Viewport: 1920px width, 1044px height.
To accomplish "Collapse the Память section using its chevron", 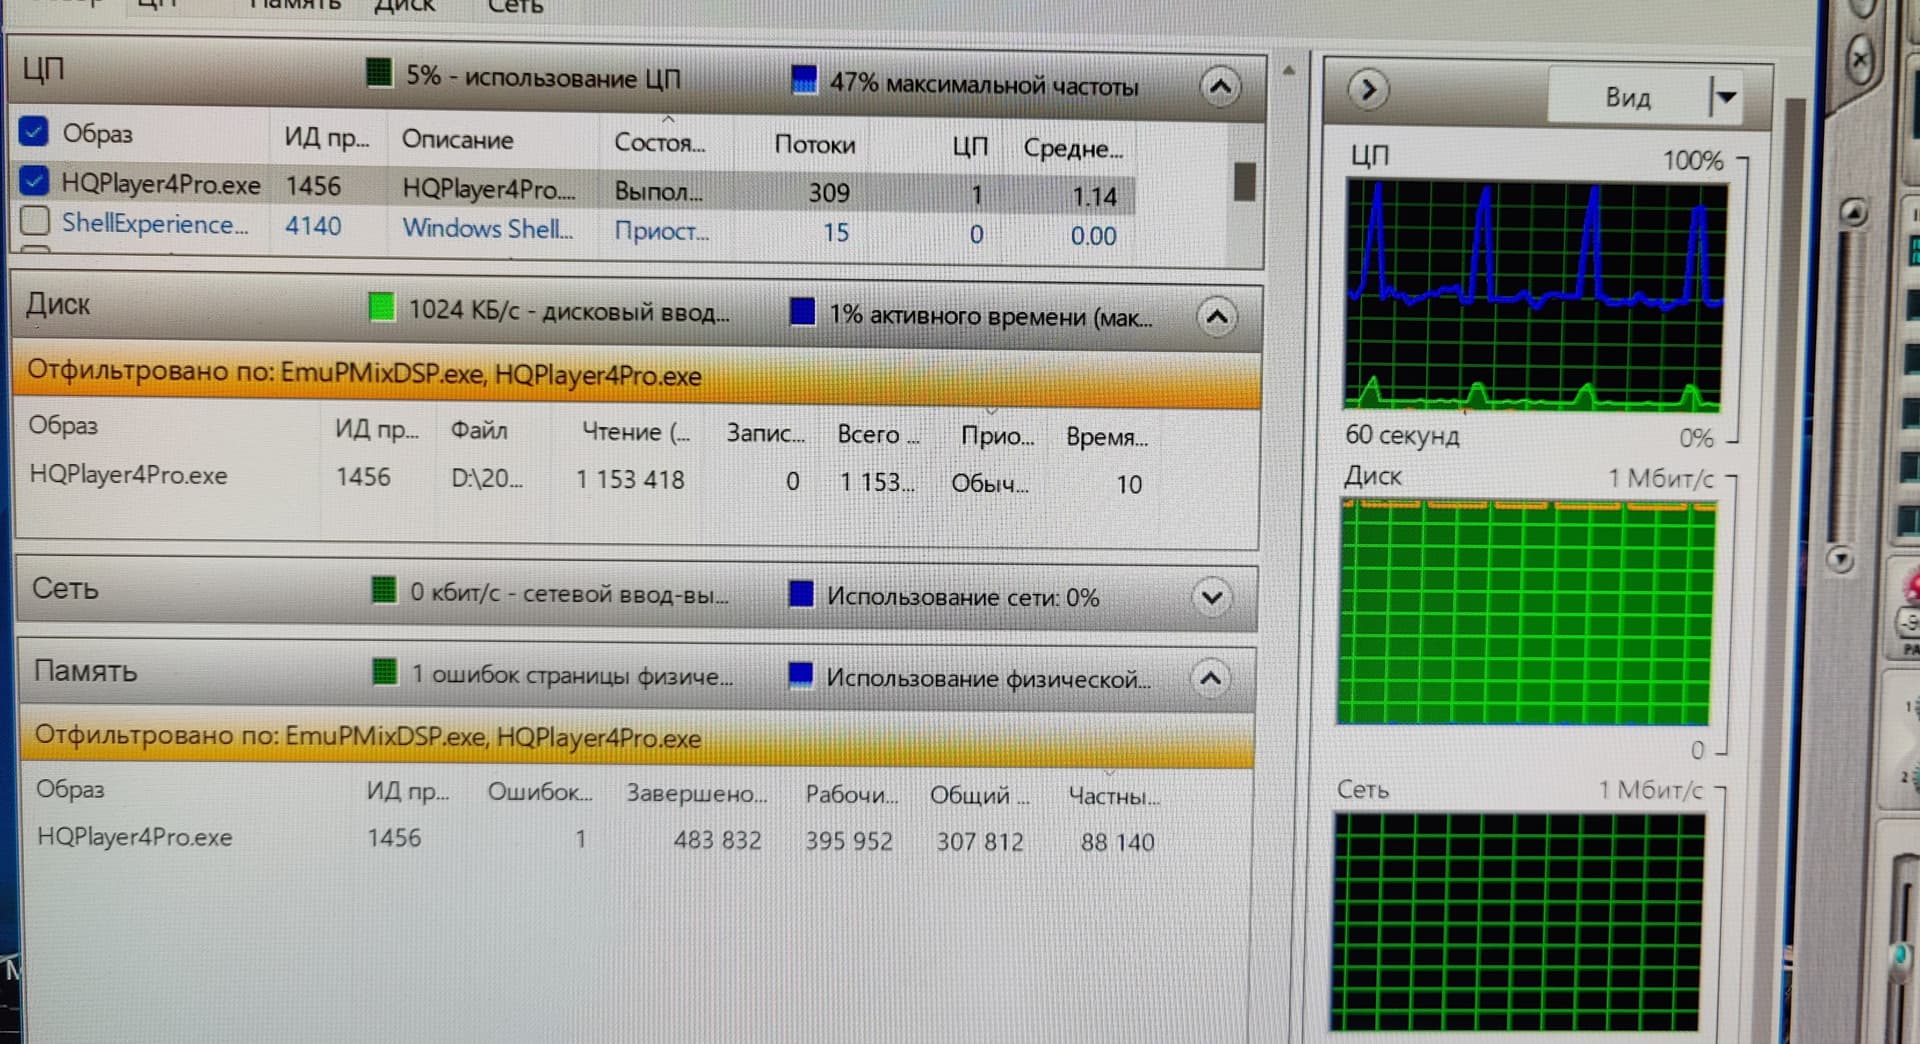I will [x=1210, y=679].
